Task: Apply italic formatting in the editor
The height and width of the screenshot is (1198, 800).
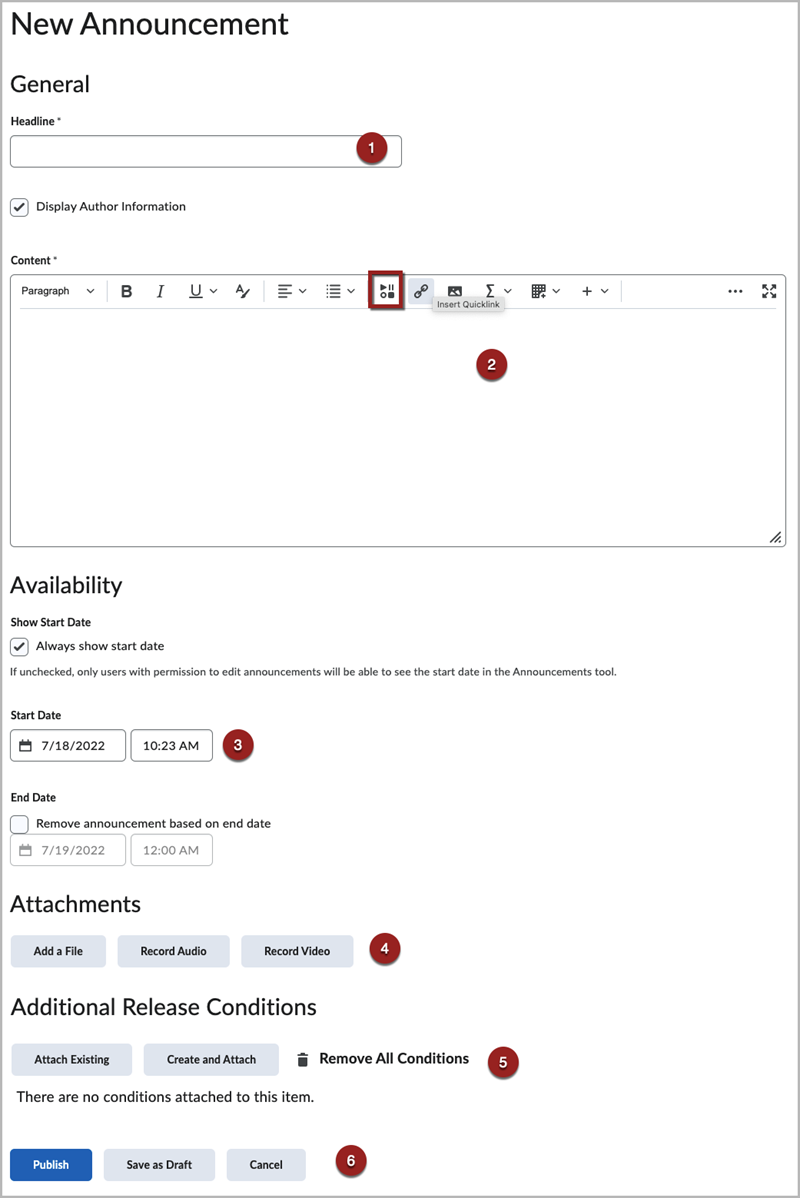Action: 160,291
